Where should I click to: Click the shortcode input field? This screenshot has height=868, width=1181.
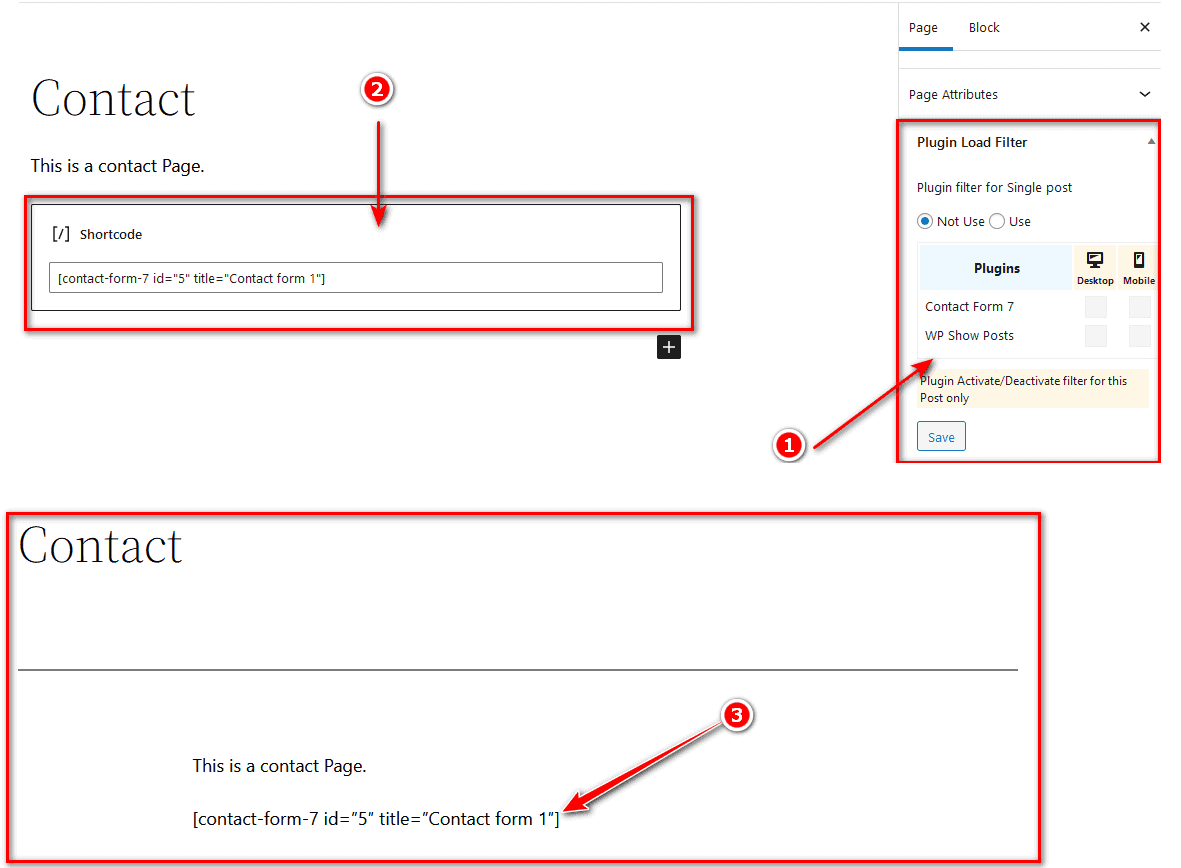tap(356, 278)
